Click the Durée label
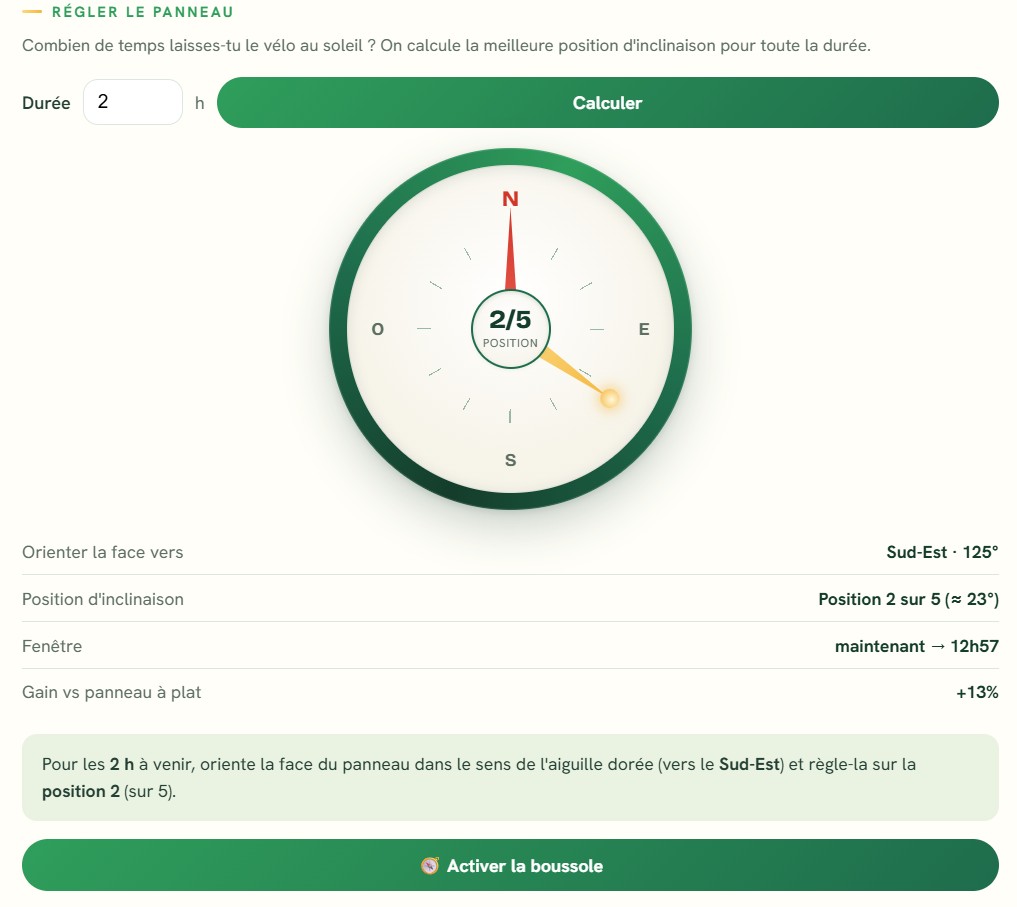Screen dimensions: 1017x907 (x=46, y=103)
